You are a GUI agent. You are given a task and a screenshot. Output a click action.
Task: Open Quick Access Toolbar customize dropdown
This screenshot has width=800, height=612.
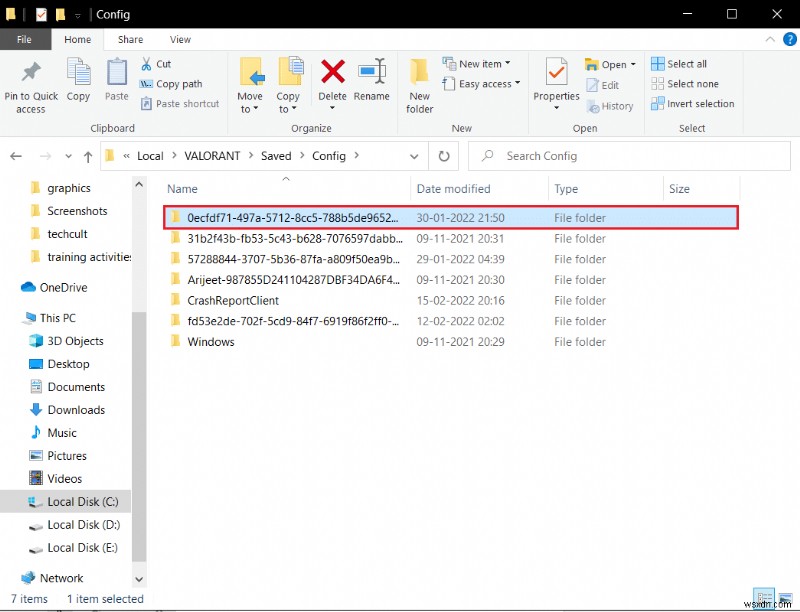pos(78,16)
